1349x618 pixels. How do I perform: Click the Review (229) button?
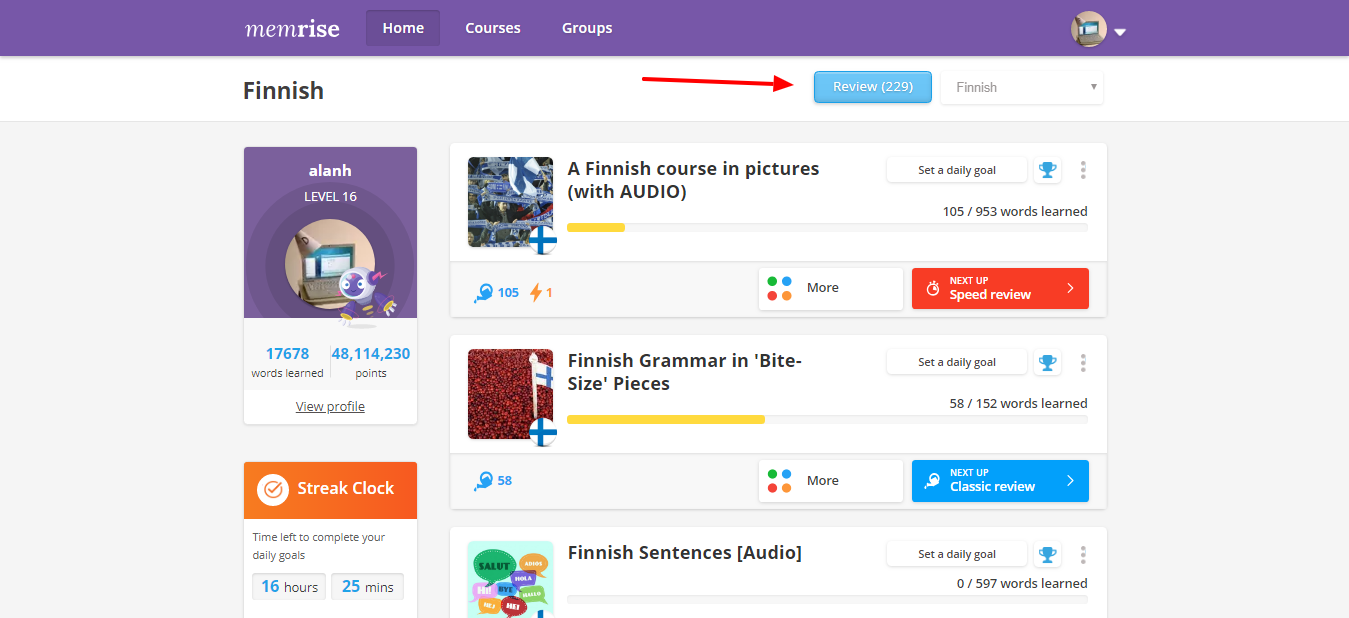click(873, 87)
